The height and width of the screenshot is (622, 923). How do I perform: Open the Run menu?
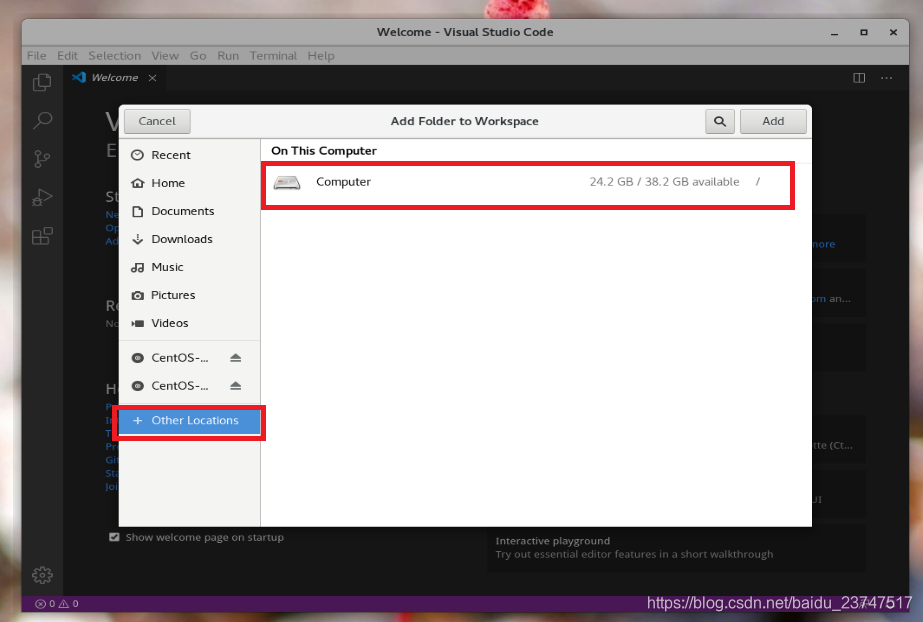(228, 56)
